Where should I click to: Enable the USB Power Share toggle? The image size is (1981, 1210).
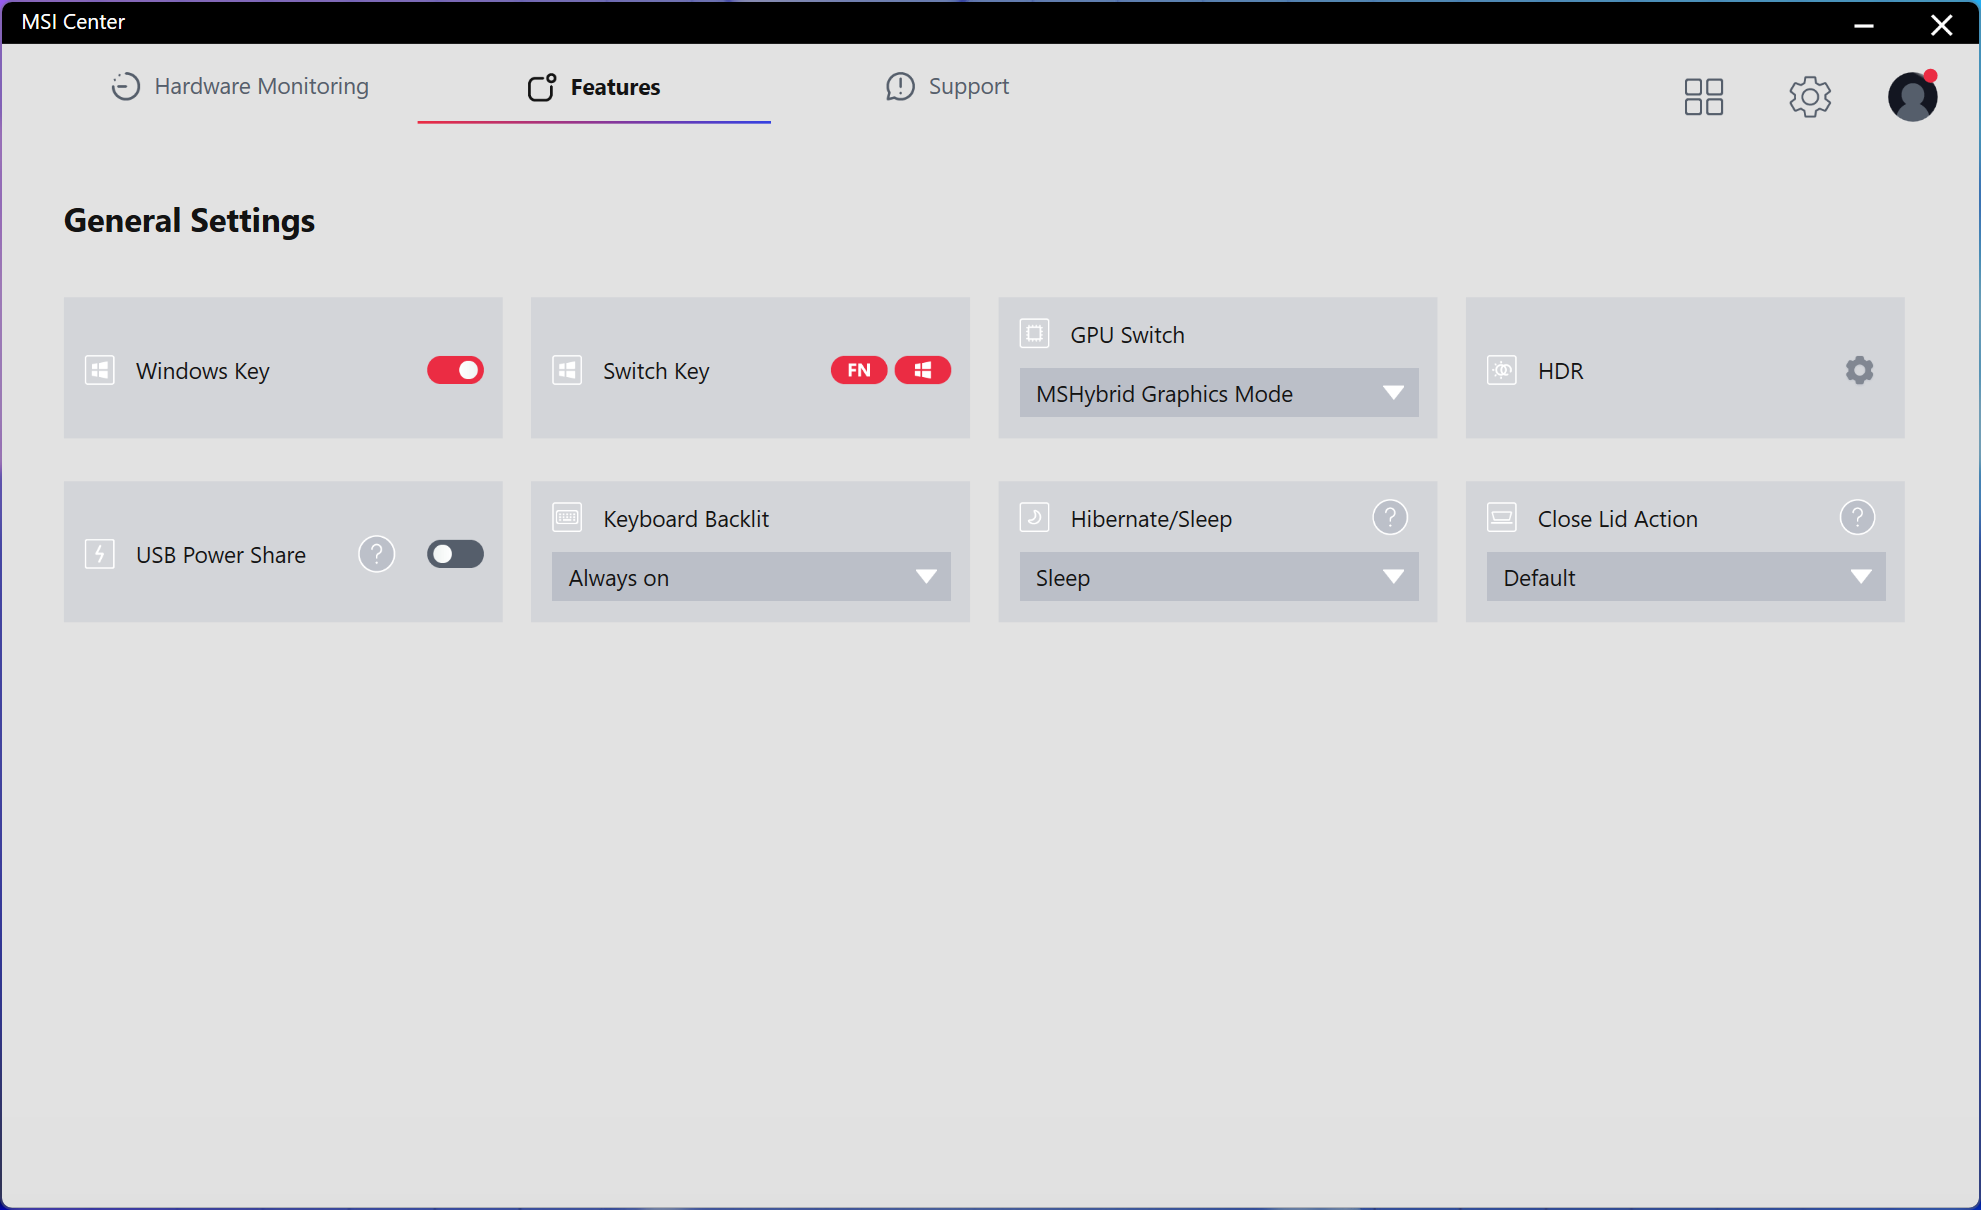[455, 554]
